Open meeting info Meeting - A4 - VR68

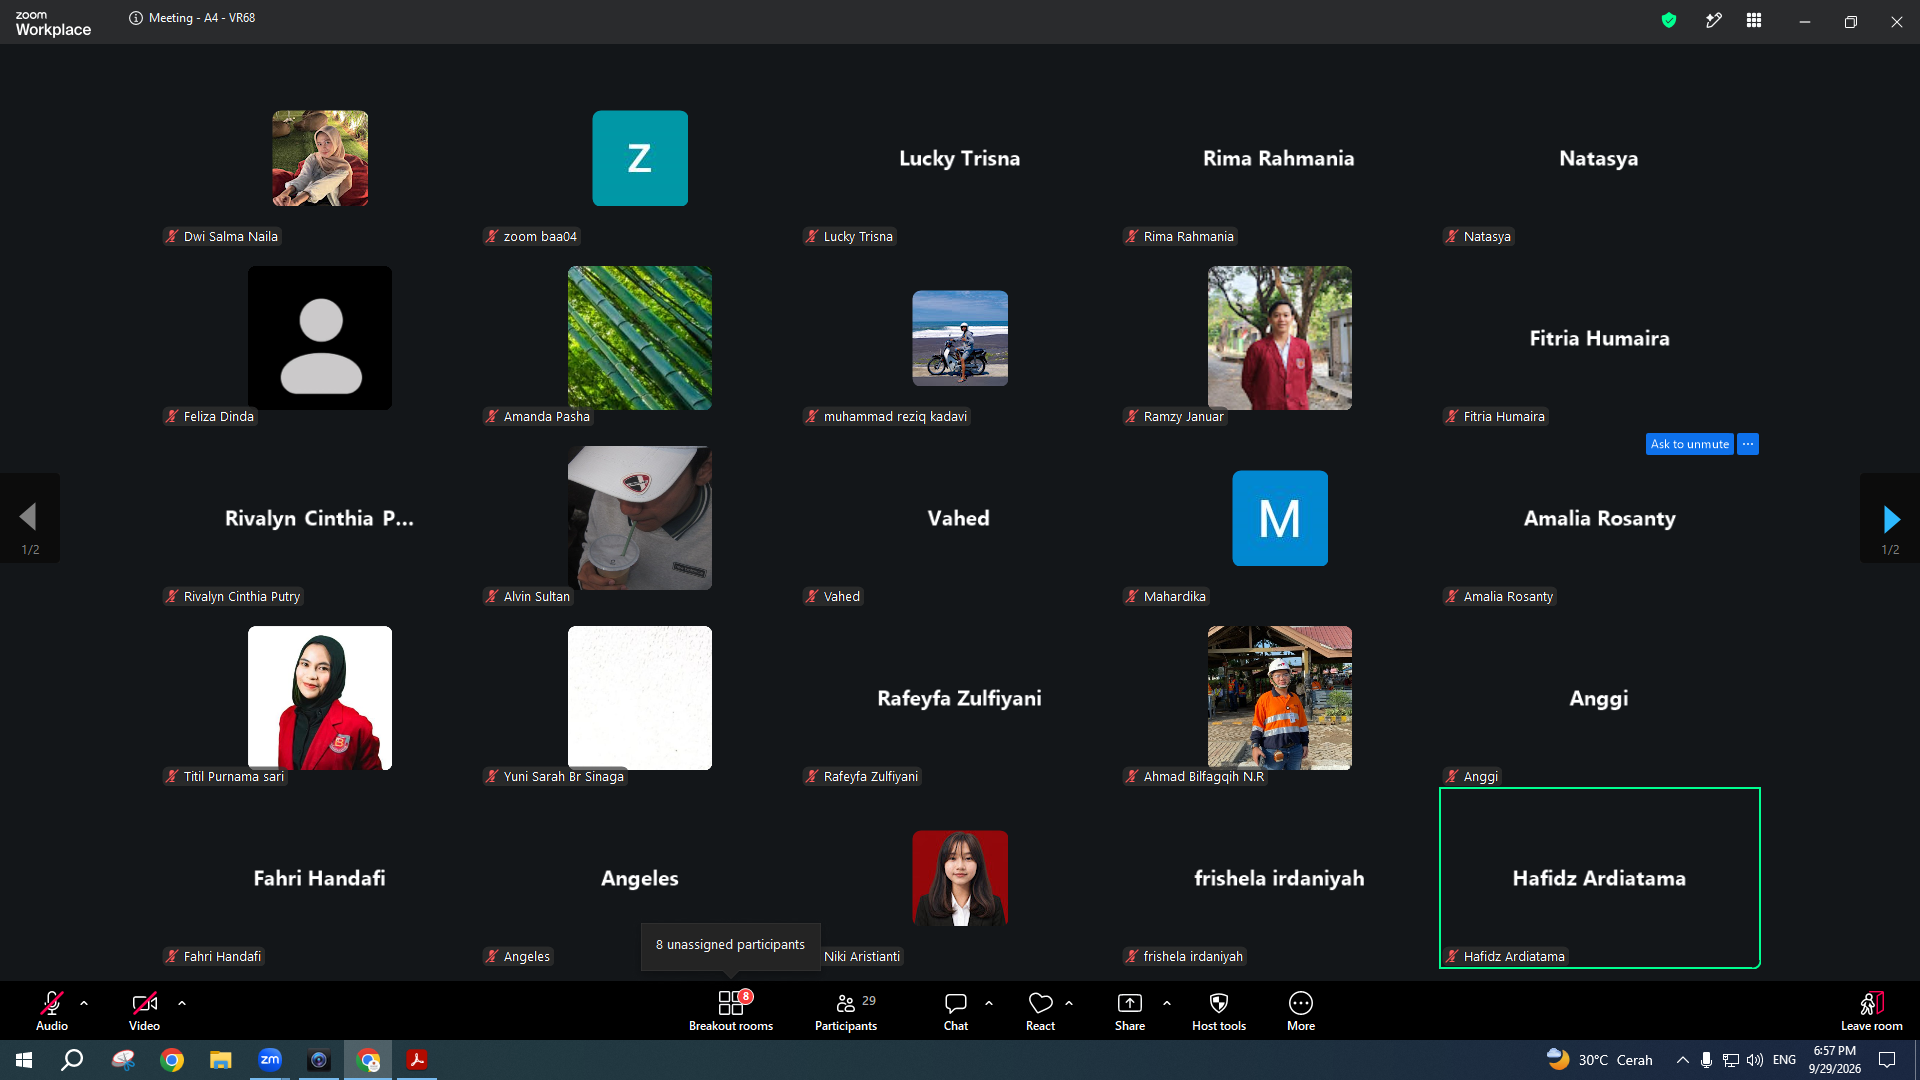(192, 18)
